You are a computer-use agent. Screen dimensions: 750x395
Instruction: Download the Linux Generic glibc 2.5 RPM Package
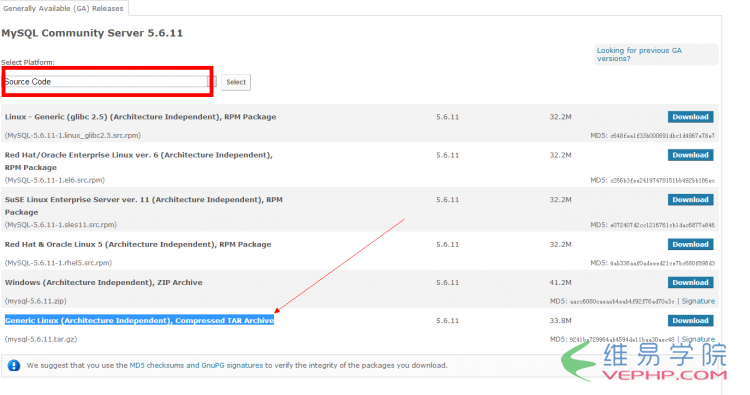point(690,117)
